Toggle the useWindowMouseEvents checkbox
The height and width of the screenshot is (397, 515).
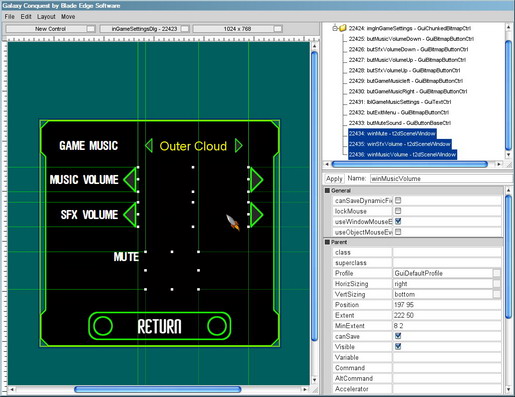398,221
